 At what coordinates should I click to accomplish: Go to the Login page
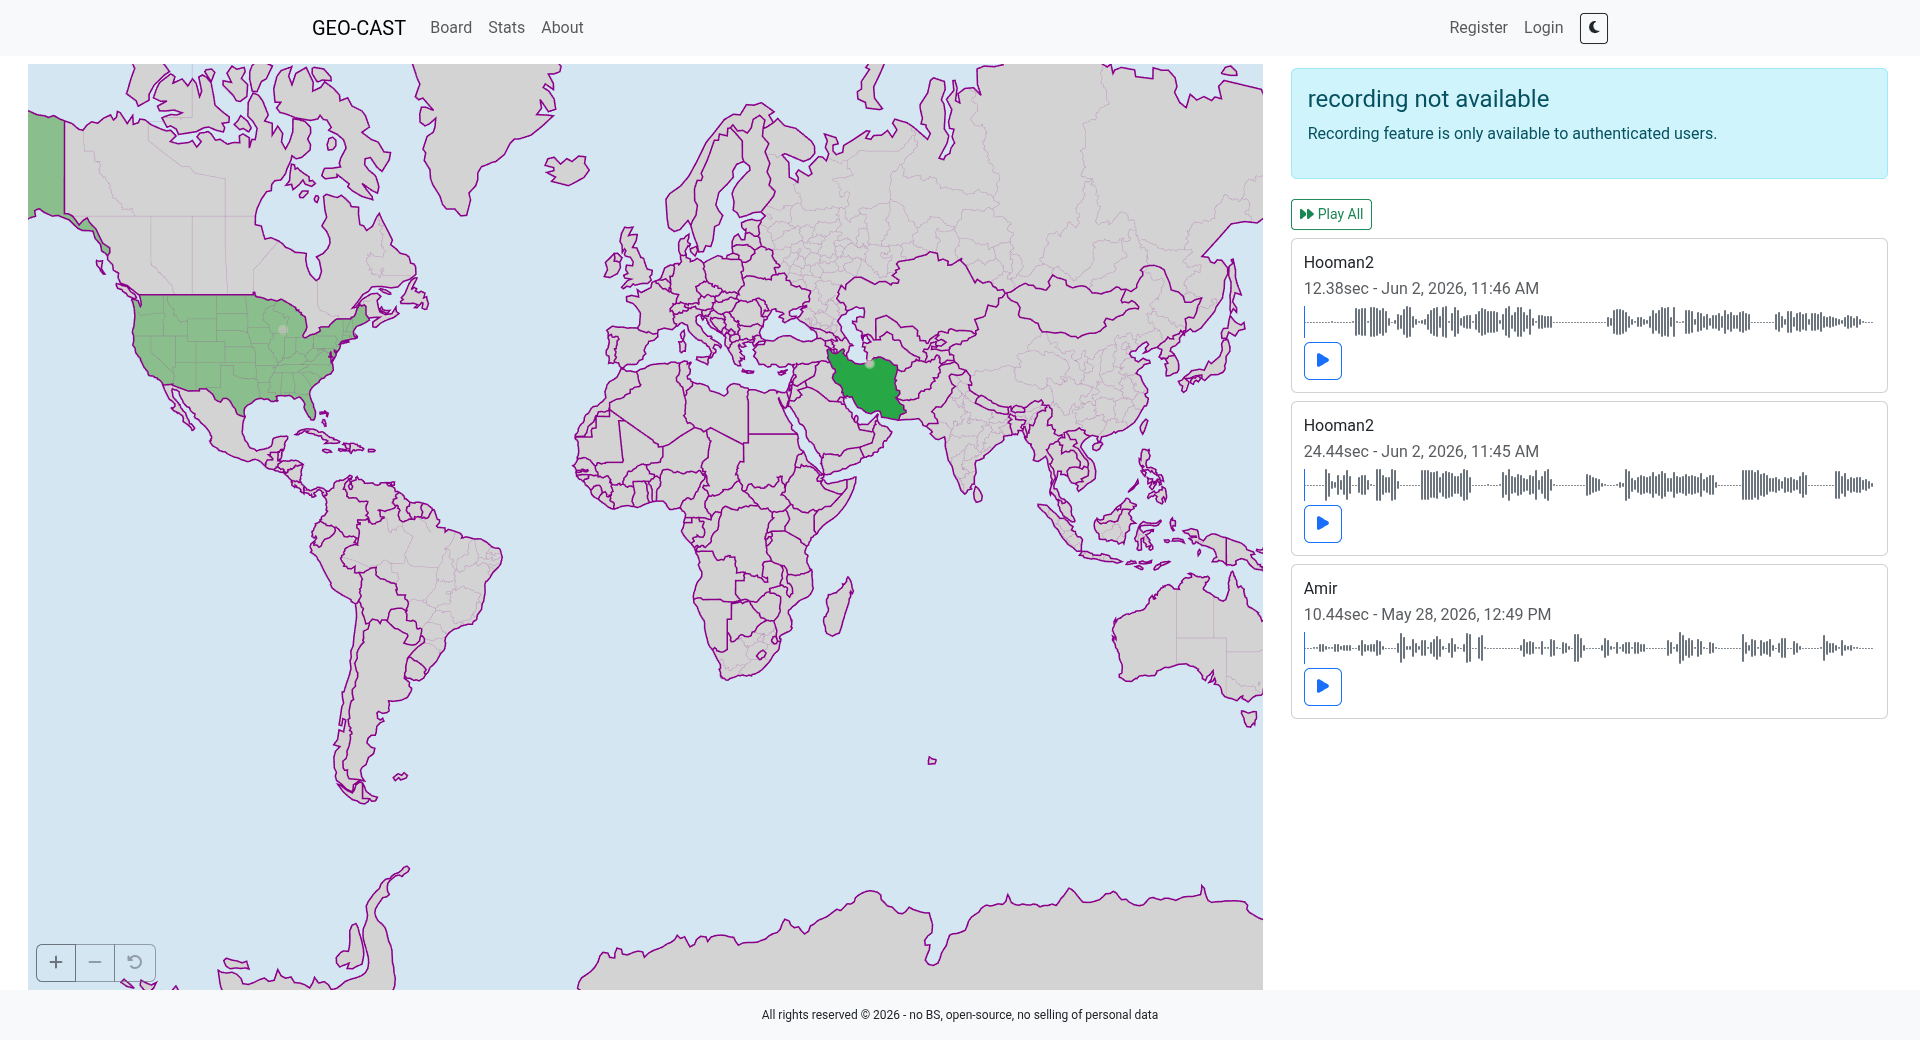click(x=1543, y=28)
